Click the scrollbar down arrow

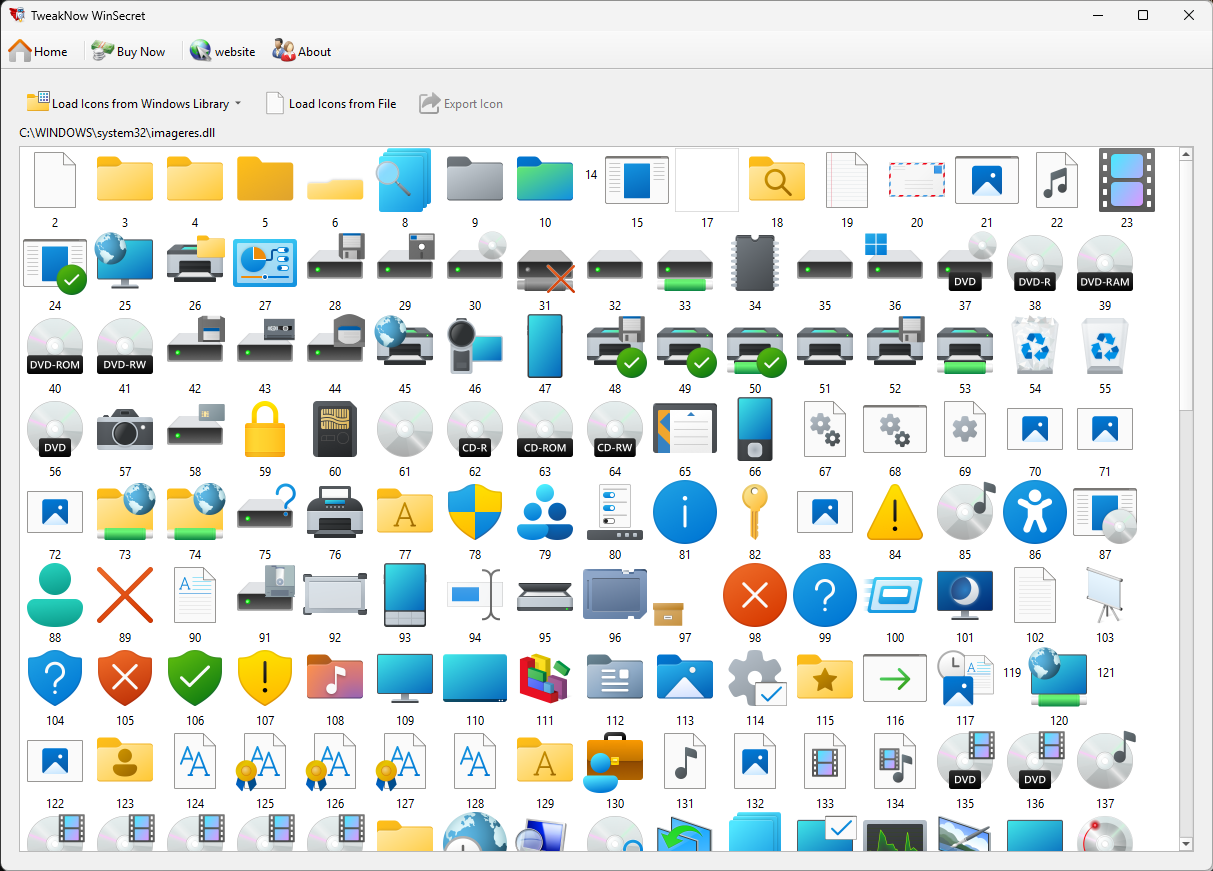(1186, 844)
